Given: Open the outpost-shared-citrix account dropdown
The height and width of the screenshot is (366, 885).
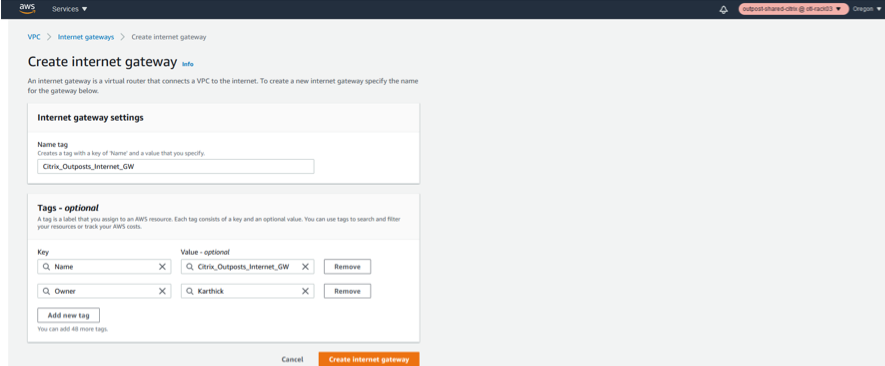Looking at the screenshot, I should pos(794,9).
